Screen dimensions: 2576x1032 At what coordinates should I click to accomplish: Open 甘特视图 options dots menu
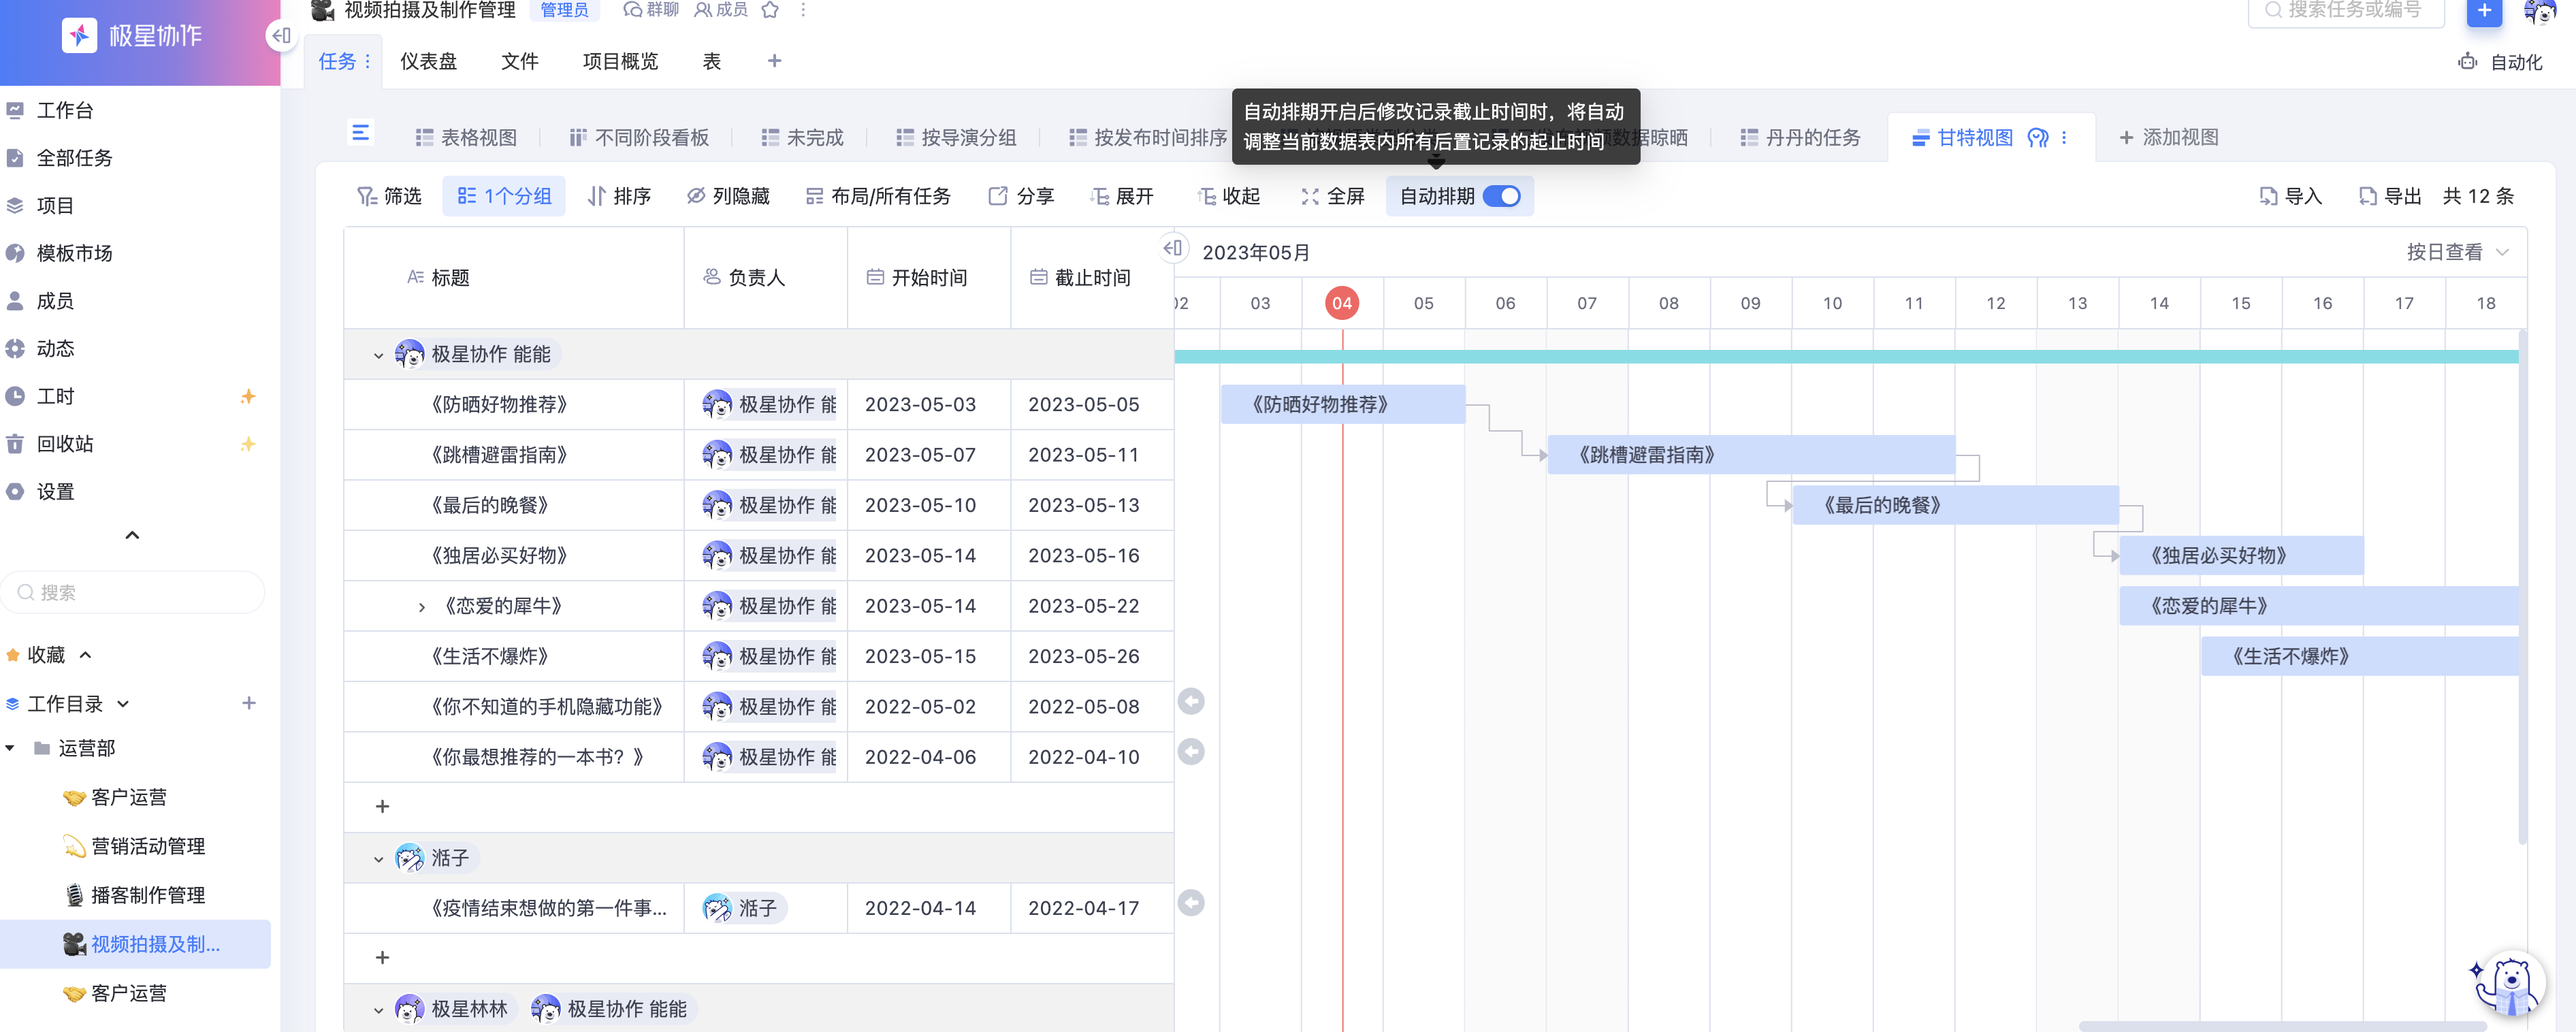[x=2064, y=137]
